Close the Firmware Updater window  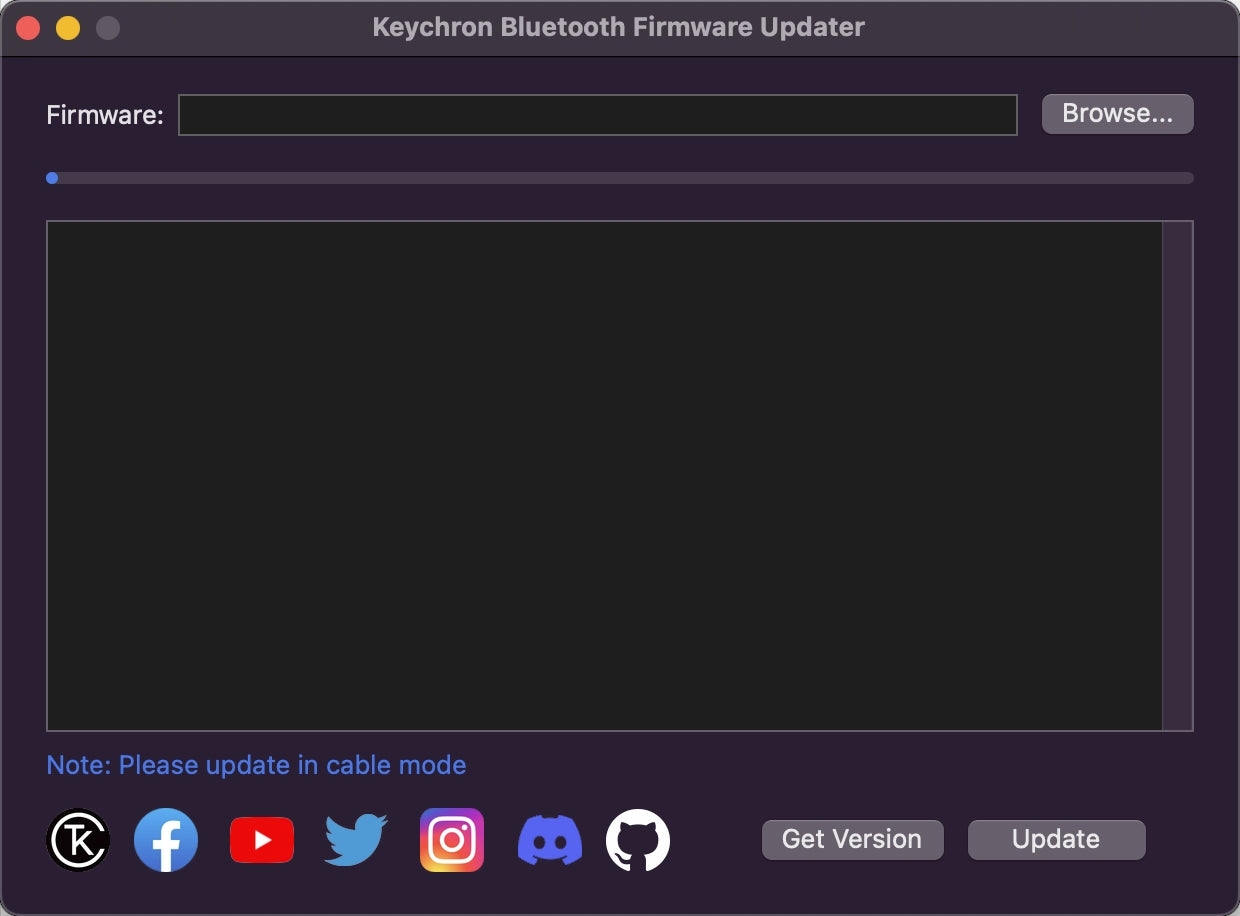[28, 28]
